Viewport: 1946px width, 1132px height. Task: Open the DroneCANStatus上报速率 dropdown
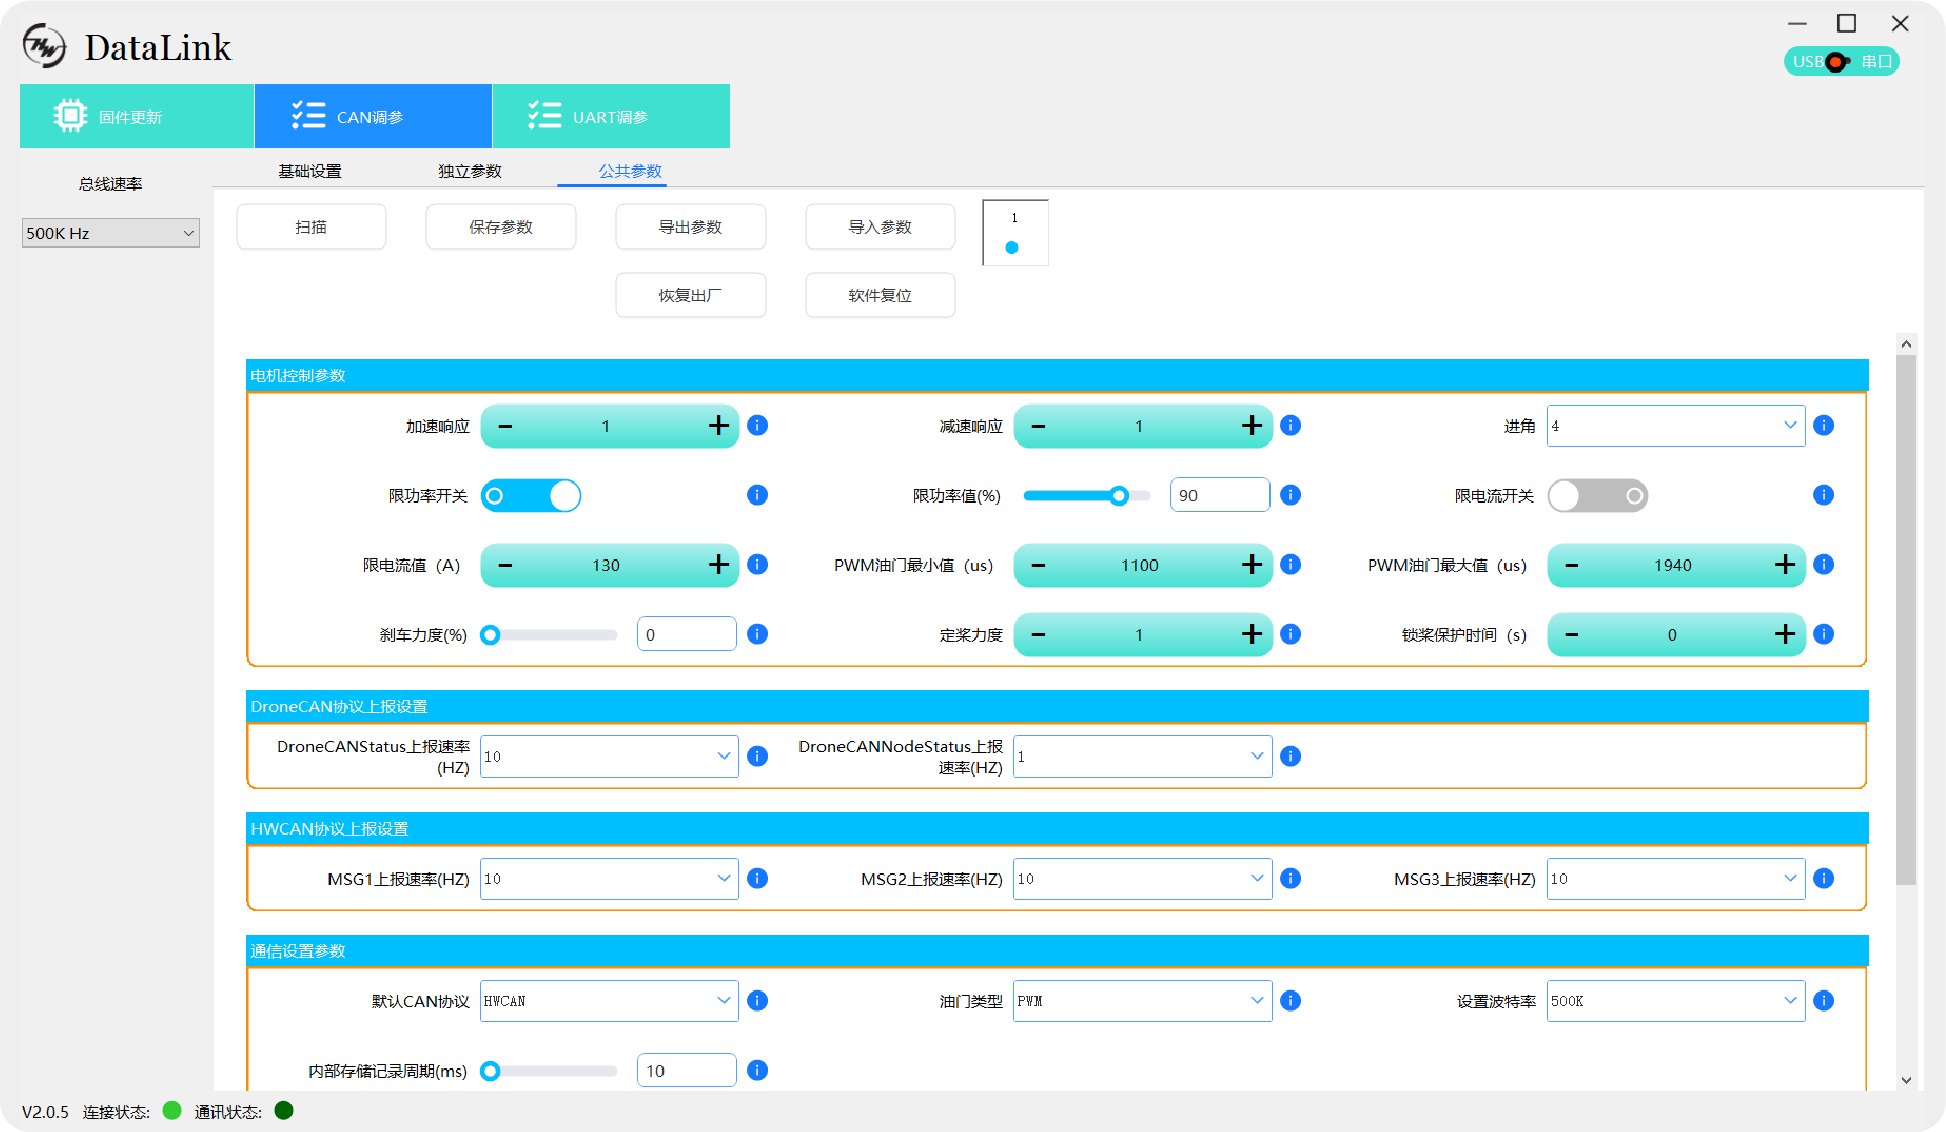[x=608, y=756]
